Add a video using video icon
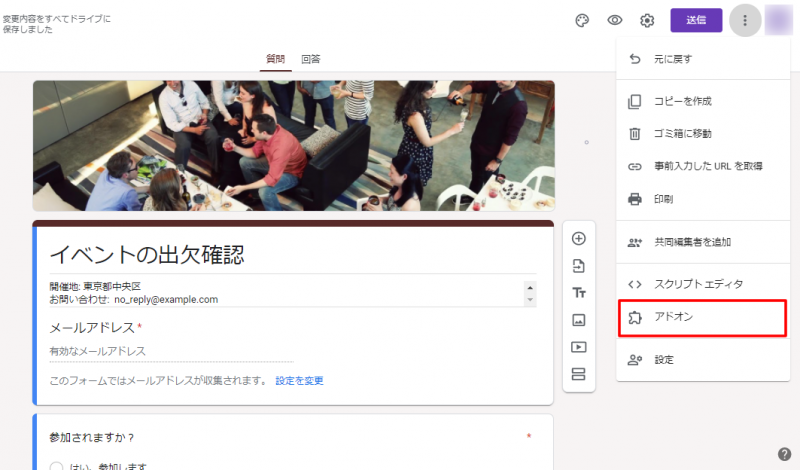 578,347
